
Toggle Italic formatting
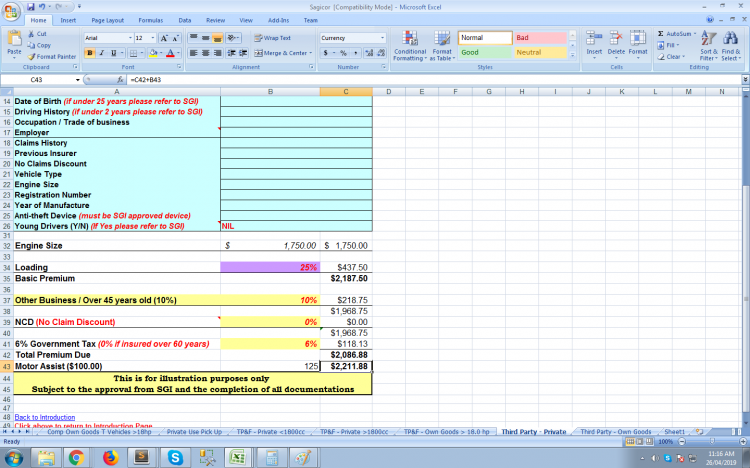pyautogui.click(x=101, y=53)
